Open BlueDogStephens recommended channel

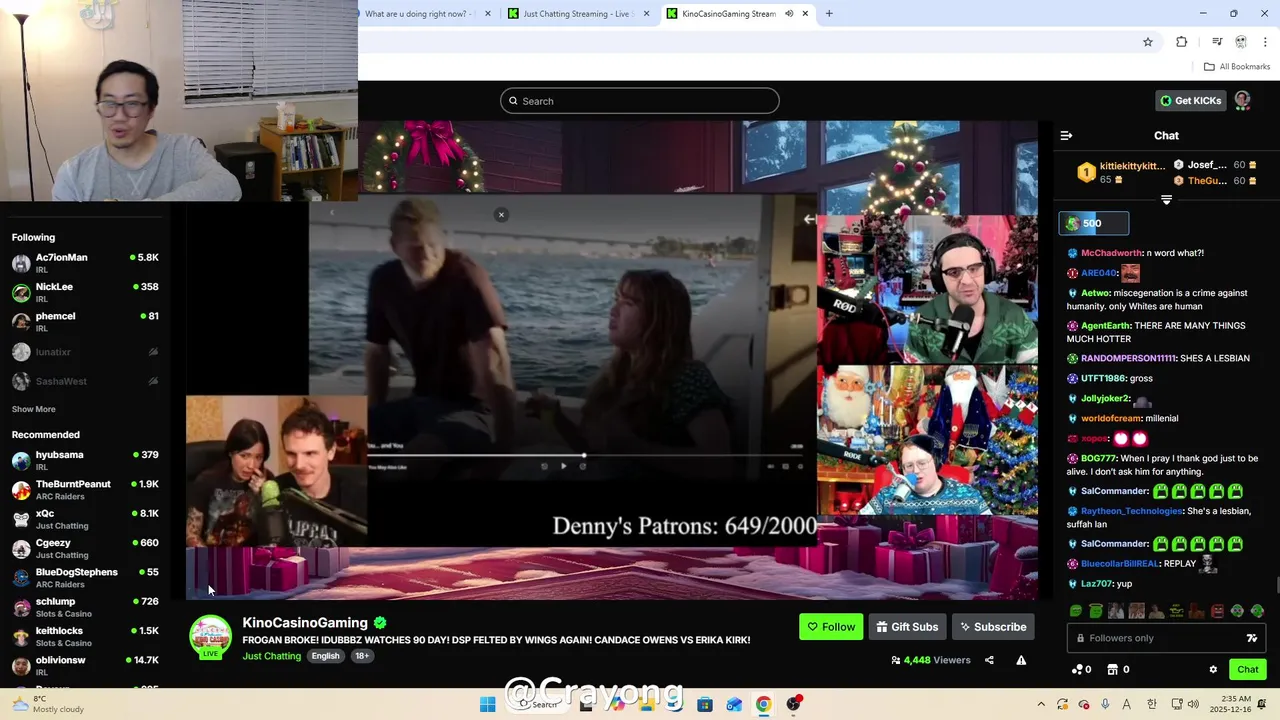pyautogui.click(x=85, y=577)
